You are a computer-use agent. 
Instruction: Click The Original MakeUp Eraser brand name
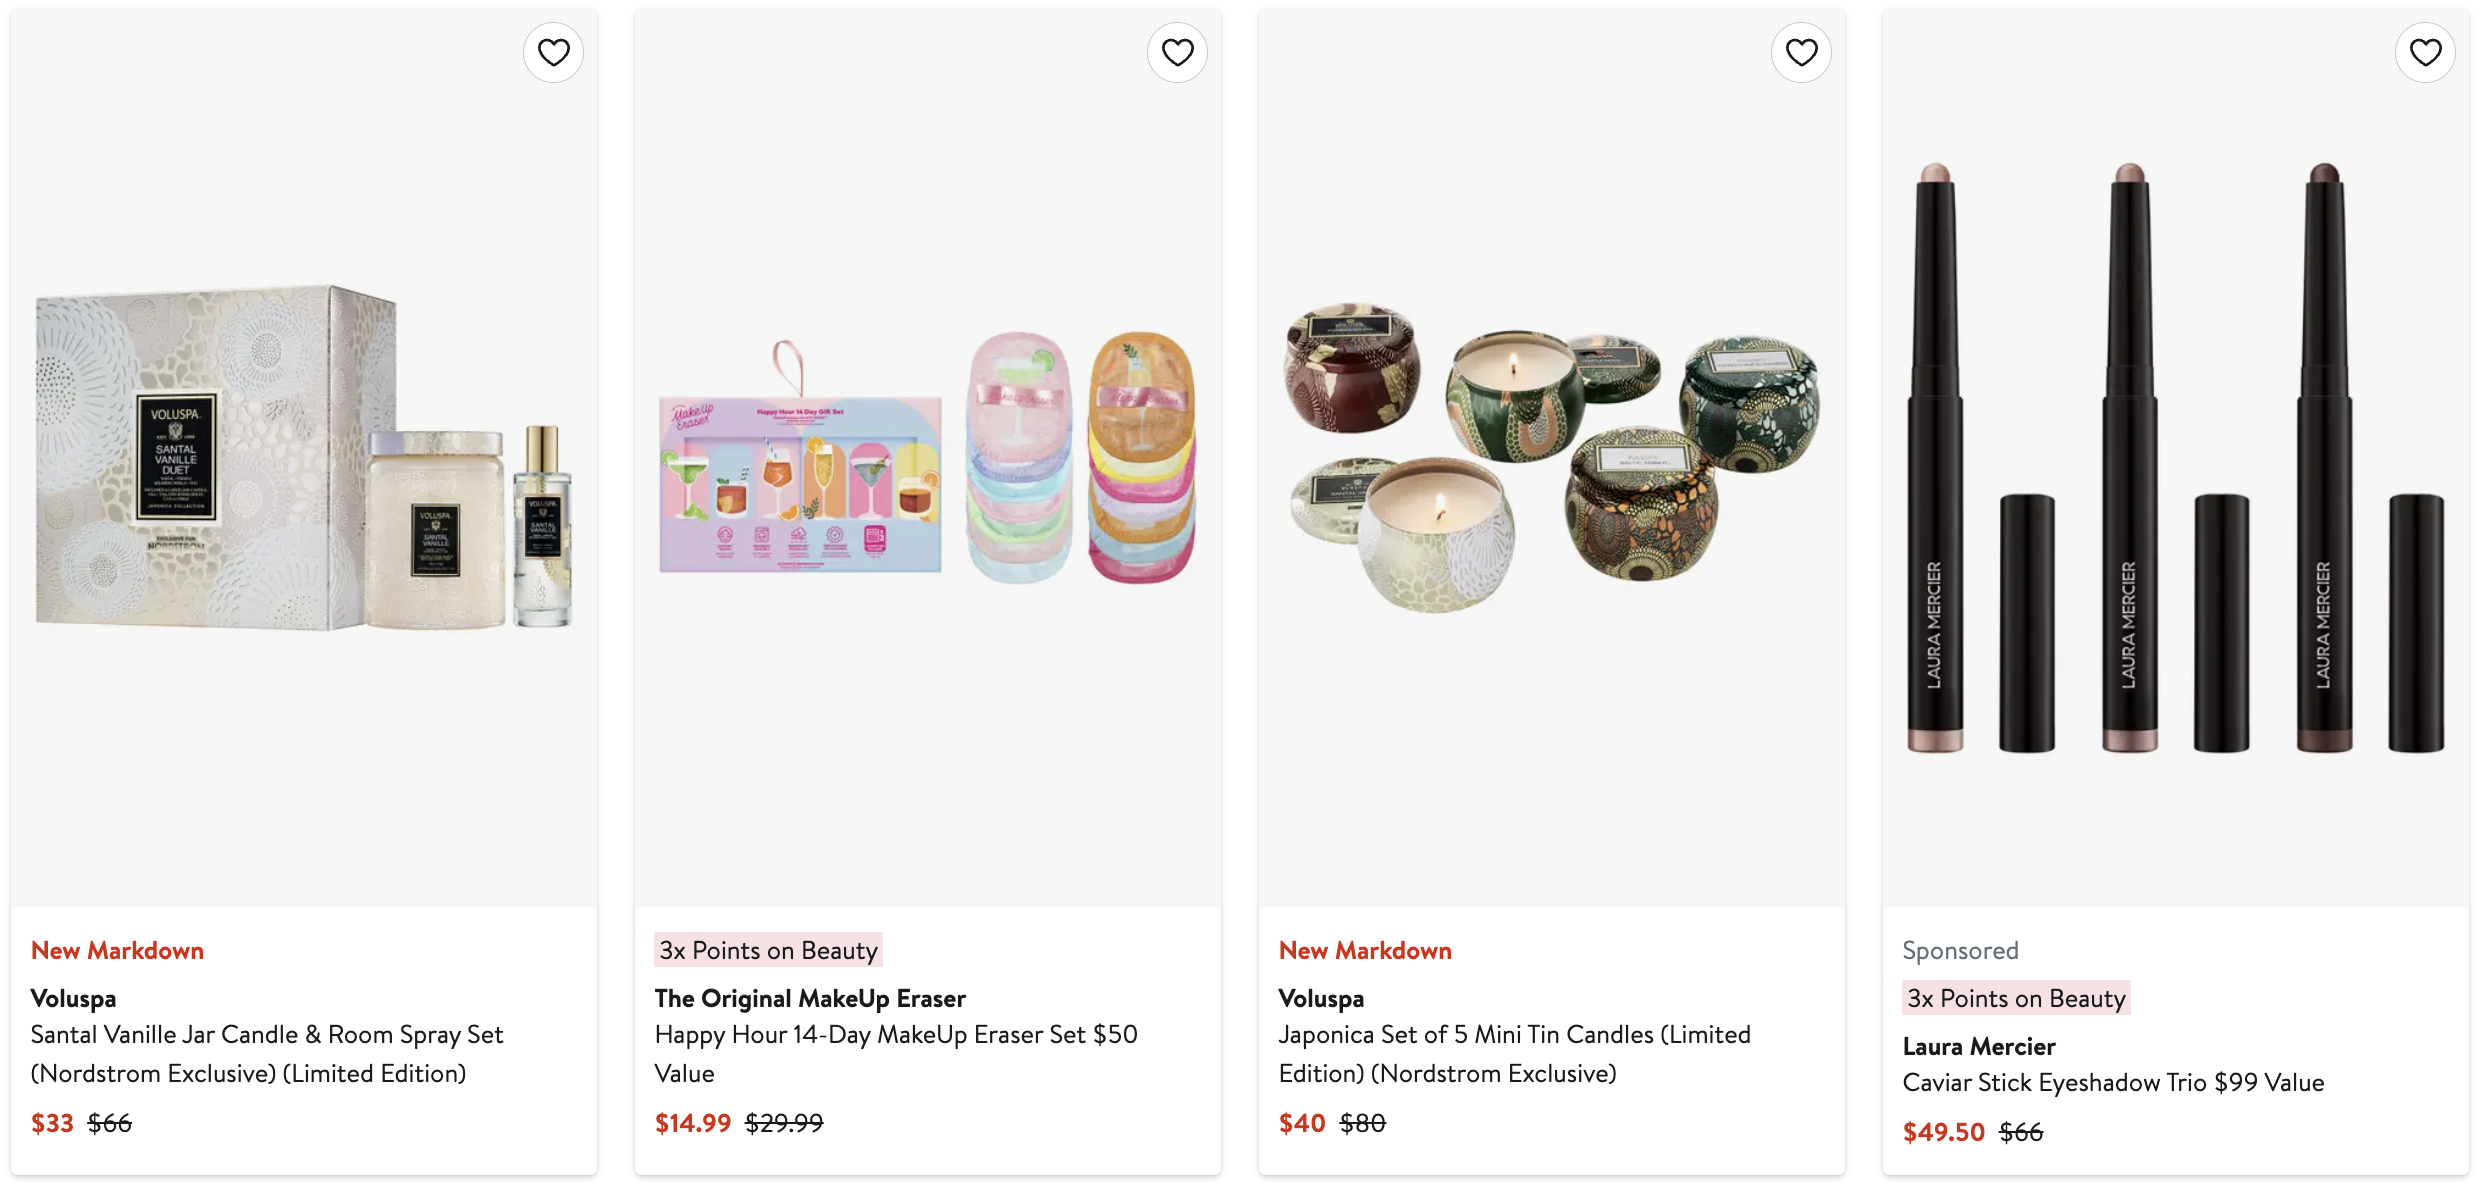click(810, 998)
